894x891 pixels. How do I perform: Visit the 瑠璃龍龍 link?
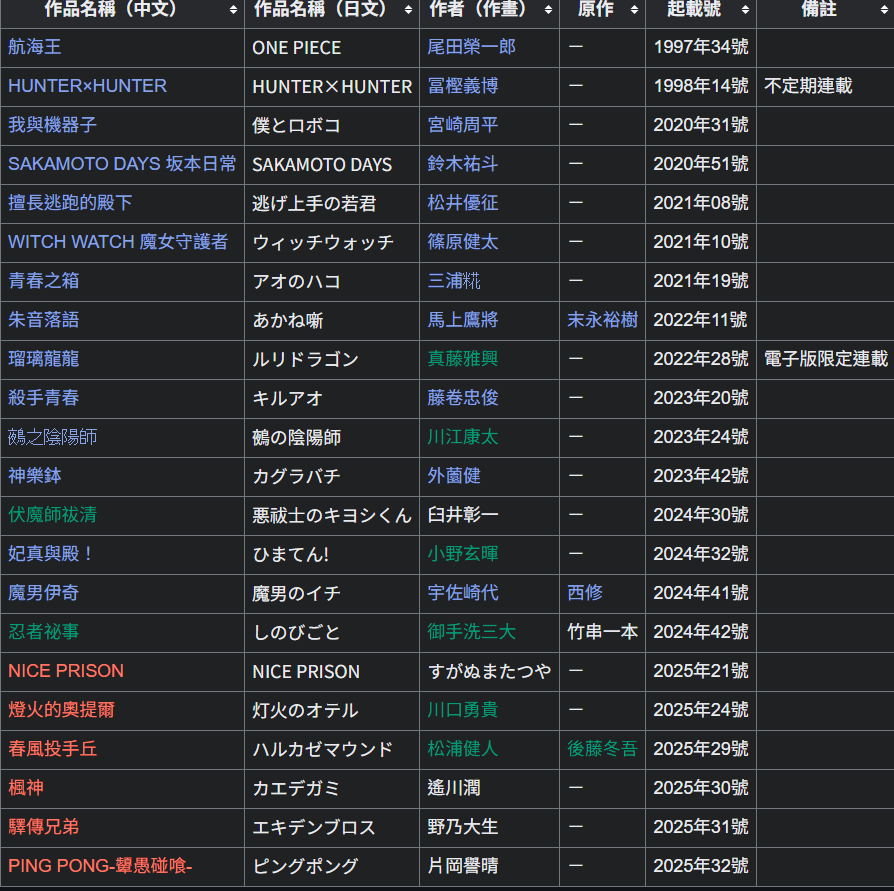pos(44,359)
